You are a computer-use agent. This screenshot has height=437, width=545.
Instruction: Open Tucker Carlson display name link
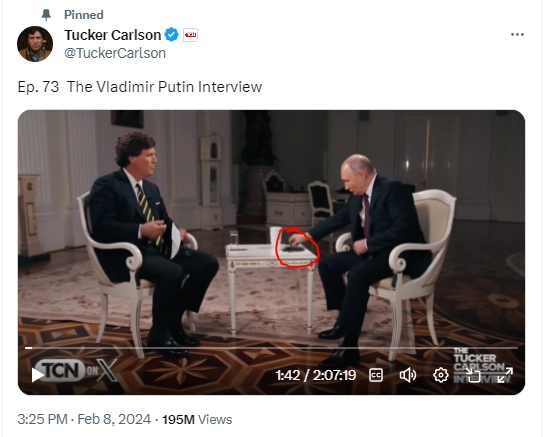point(113,35)
